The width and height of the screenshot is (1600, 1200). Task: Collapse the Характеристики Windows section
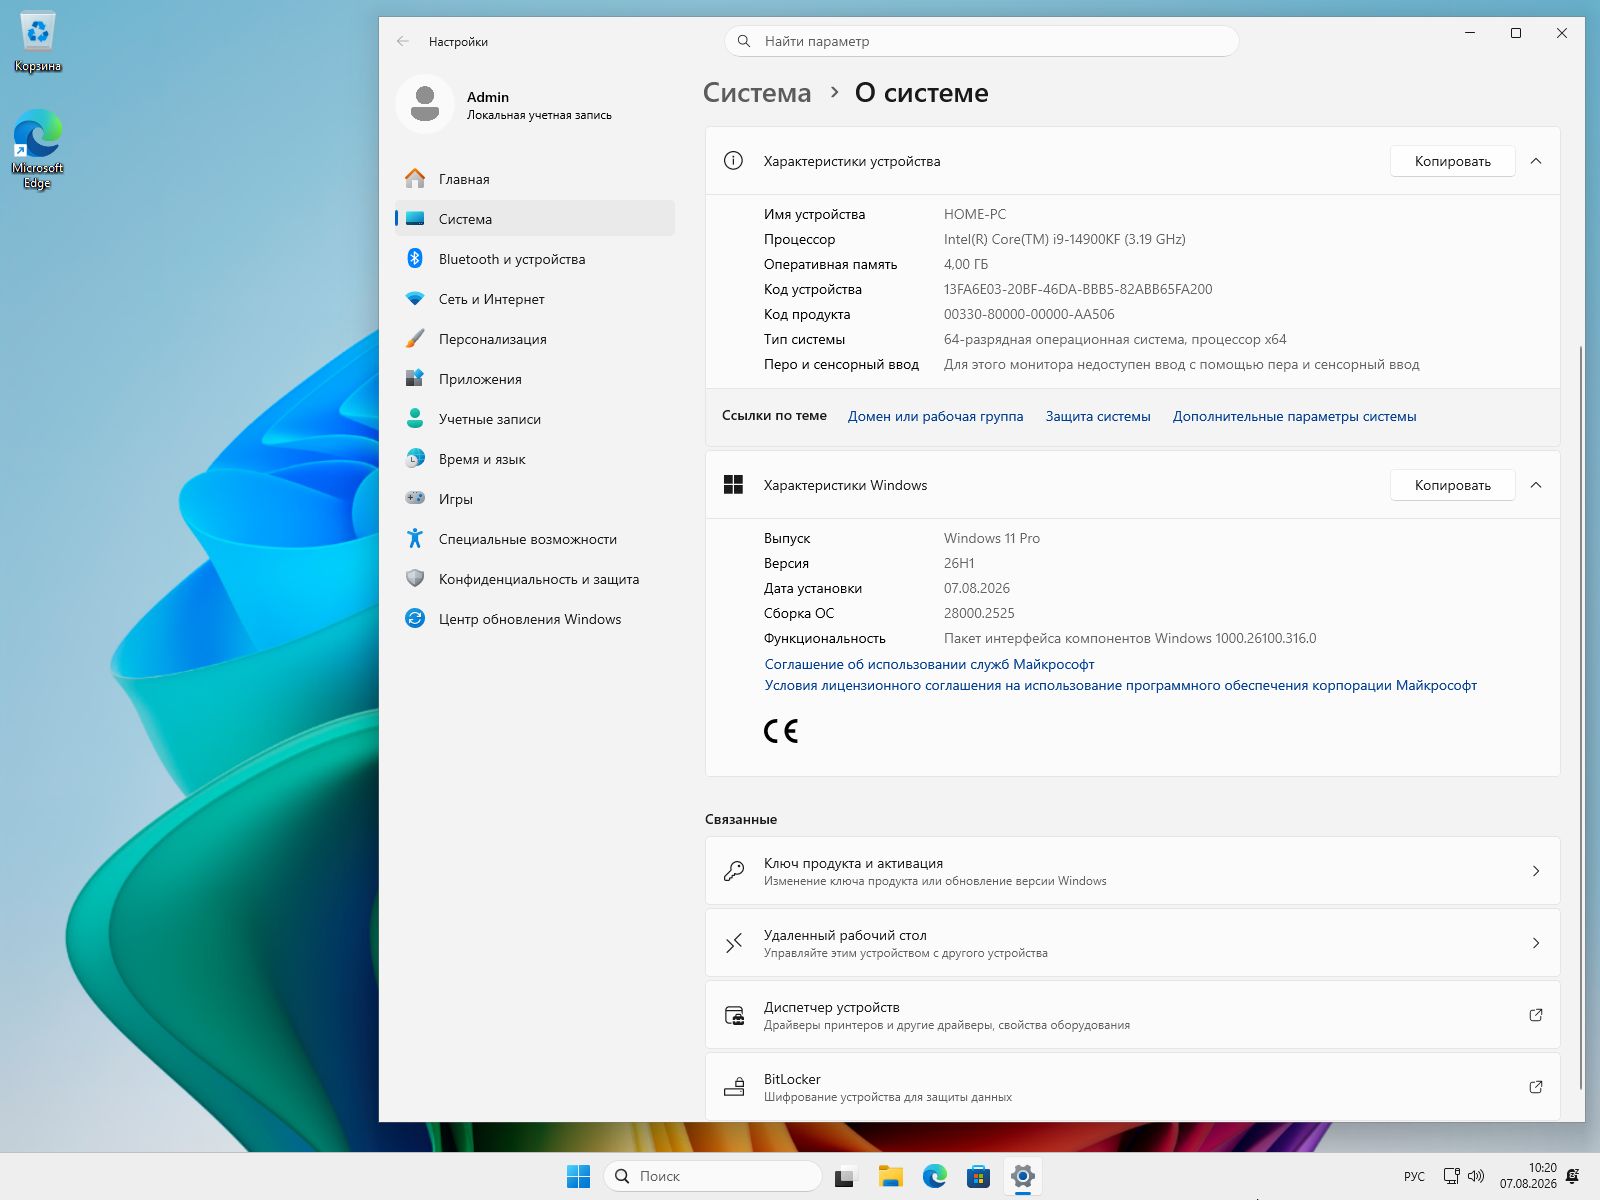[1536, 485]
